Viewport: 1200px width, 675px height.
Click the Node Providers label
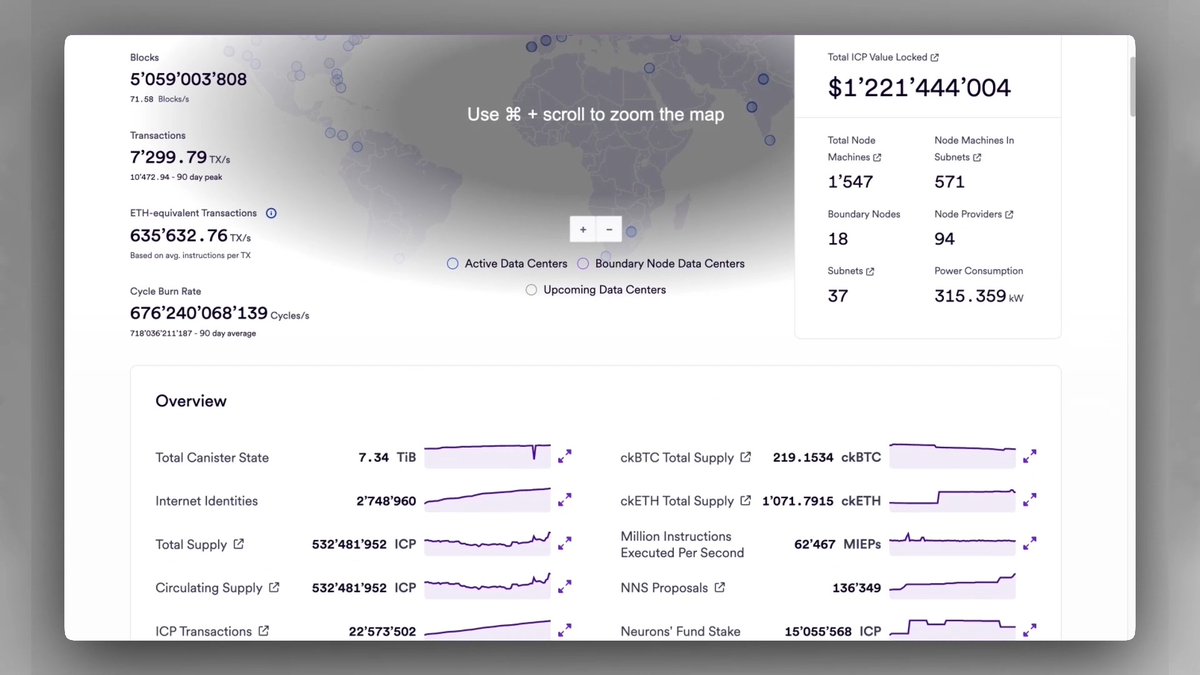pos(967,215)
